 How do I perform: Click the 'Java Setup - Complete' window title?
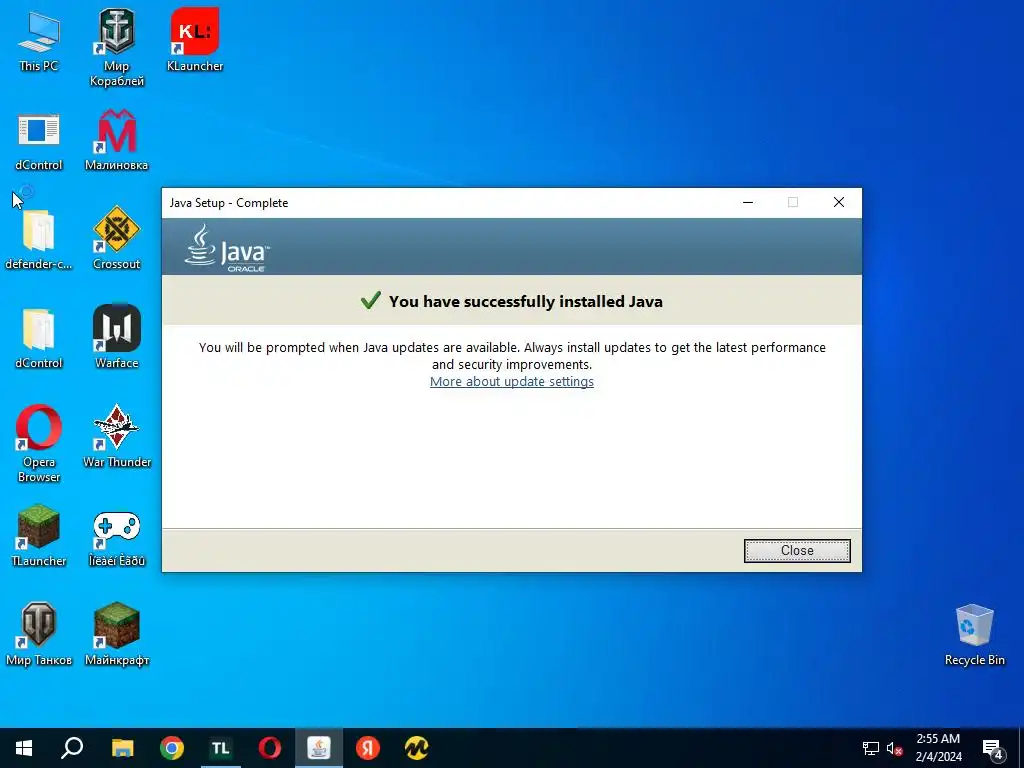click(229, 203)
